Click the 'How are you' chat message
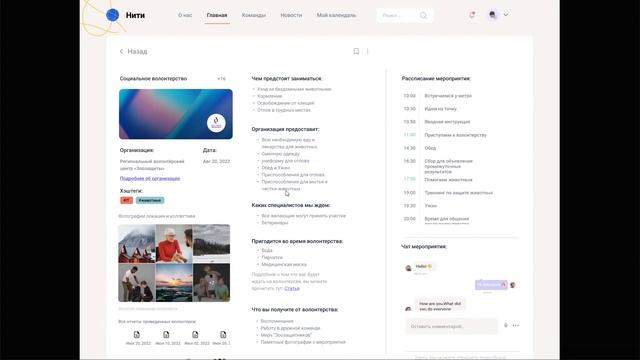 [440, 305]
